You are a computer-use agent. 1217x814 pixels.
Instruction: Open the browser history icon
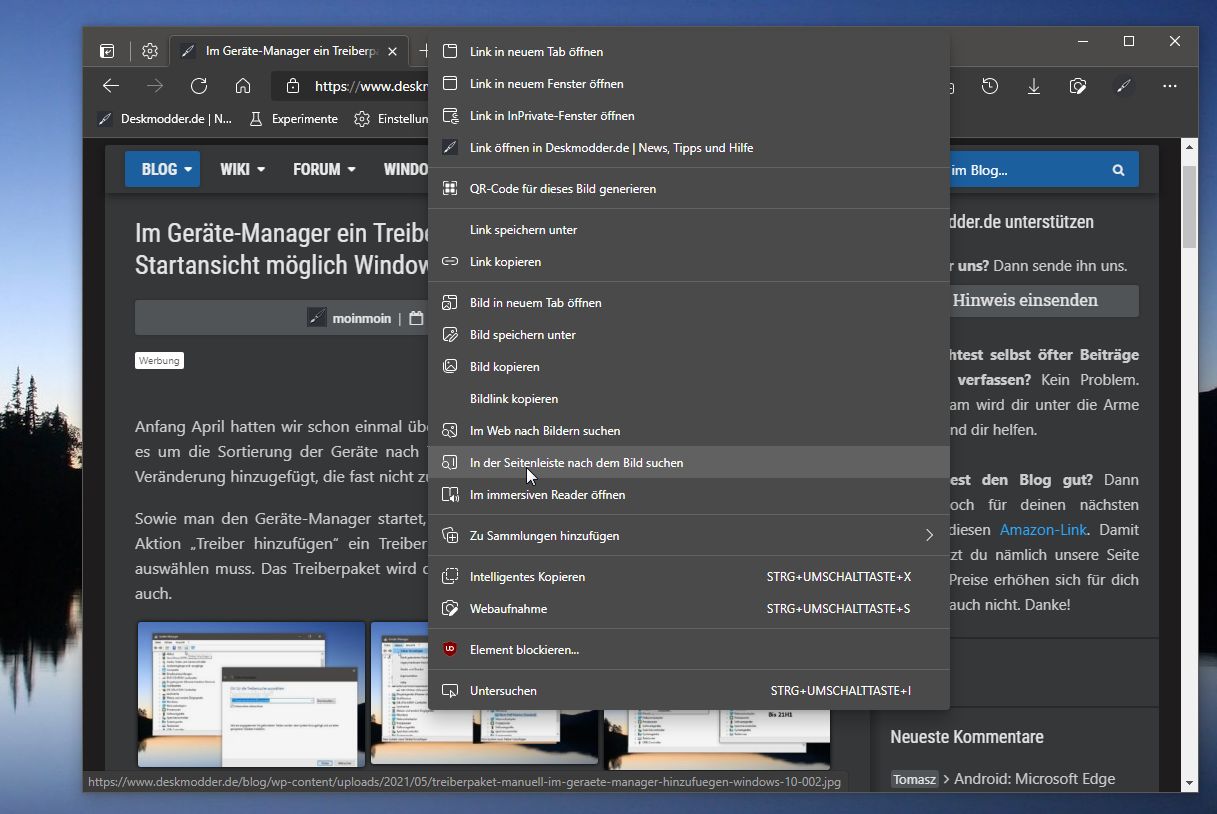(990, 86)
